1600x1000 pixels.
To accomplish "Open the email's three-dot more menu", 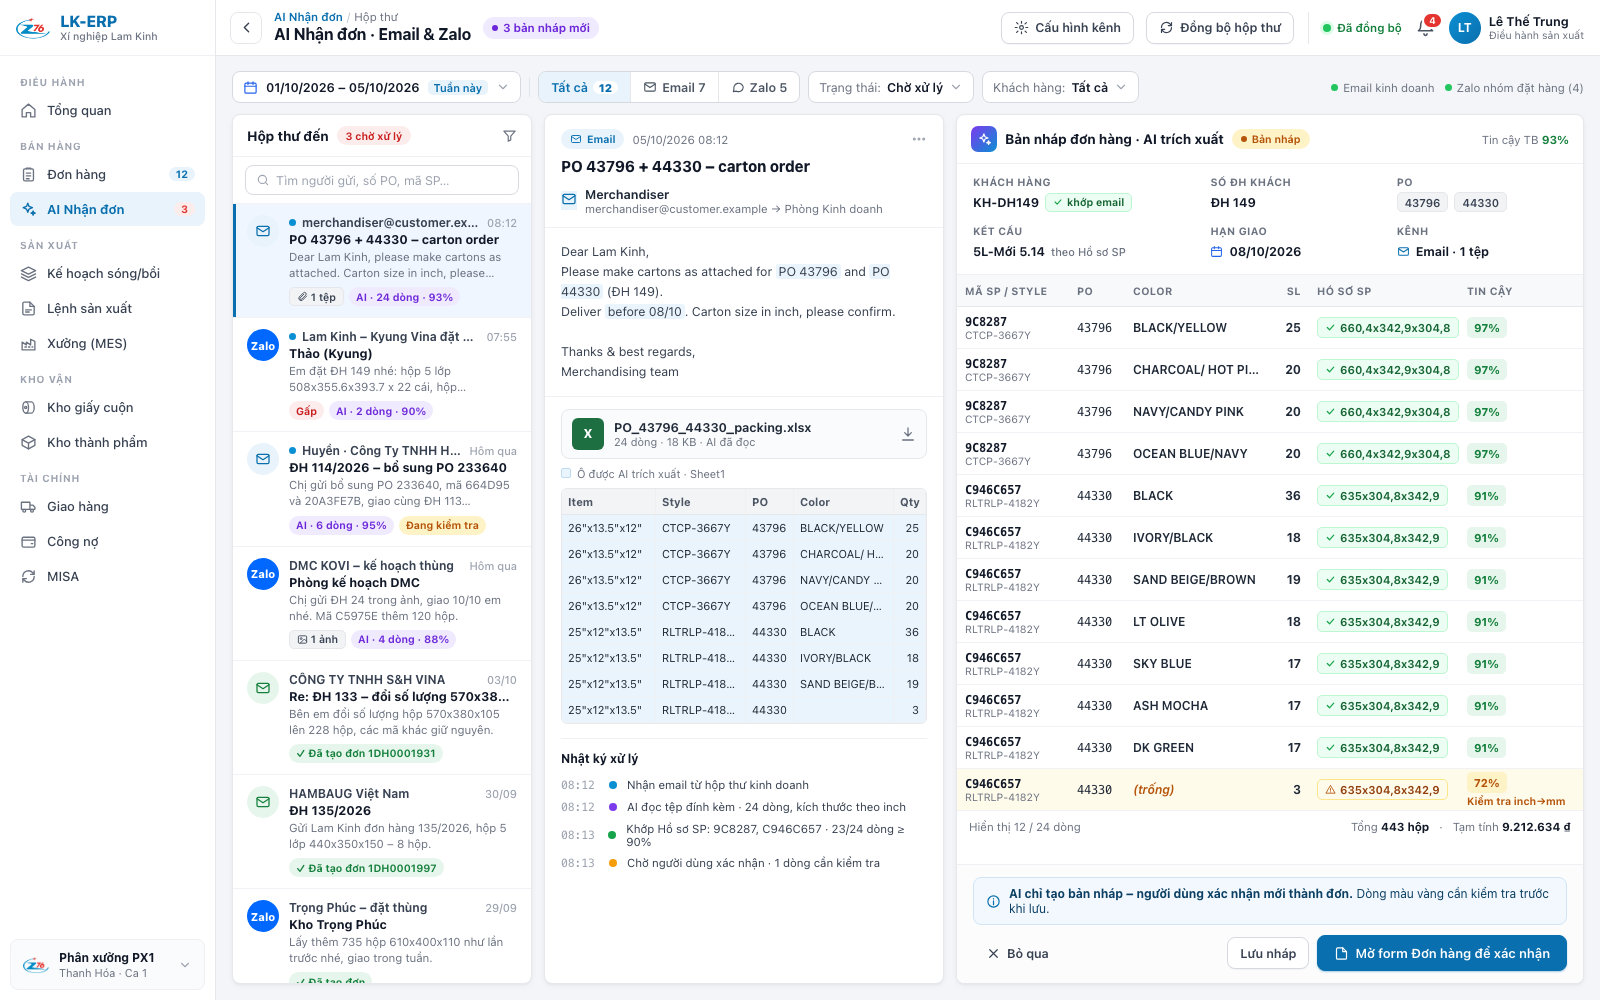I will (919, 139).
